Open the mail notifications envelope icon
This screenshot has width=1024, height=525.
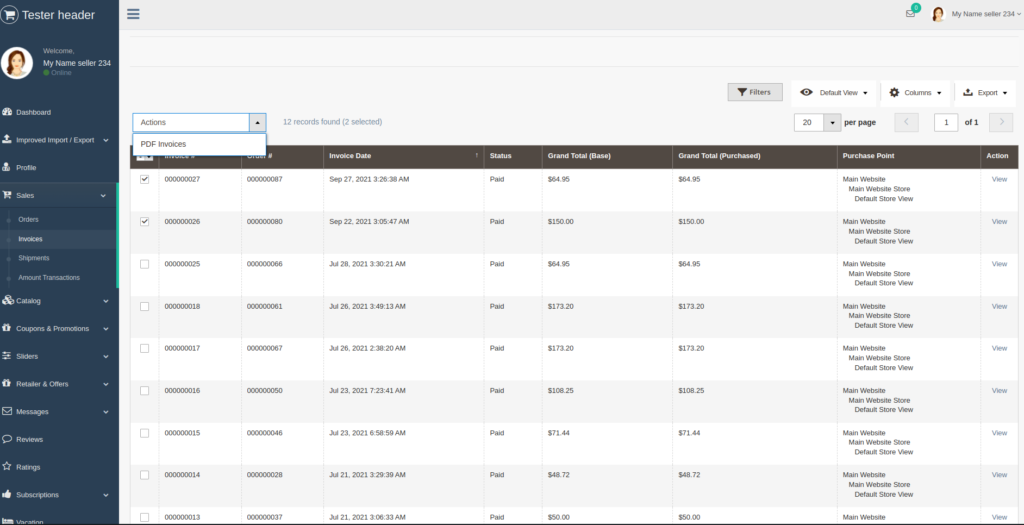910,14
